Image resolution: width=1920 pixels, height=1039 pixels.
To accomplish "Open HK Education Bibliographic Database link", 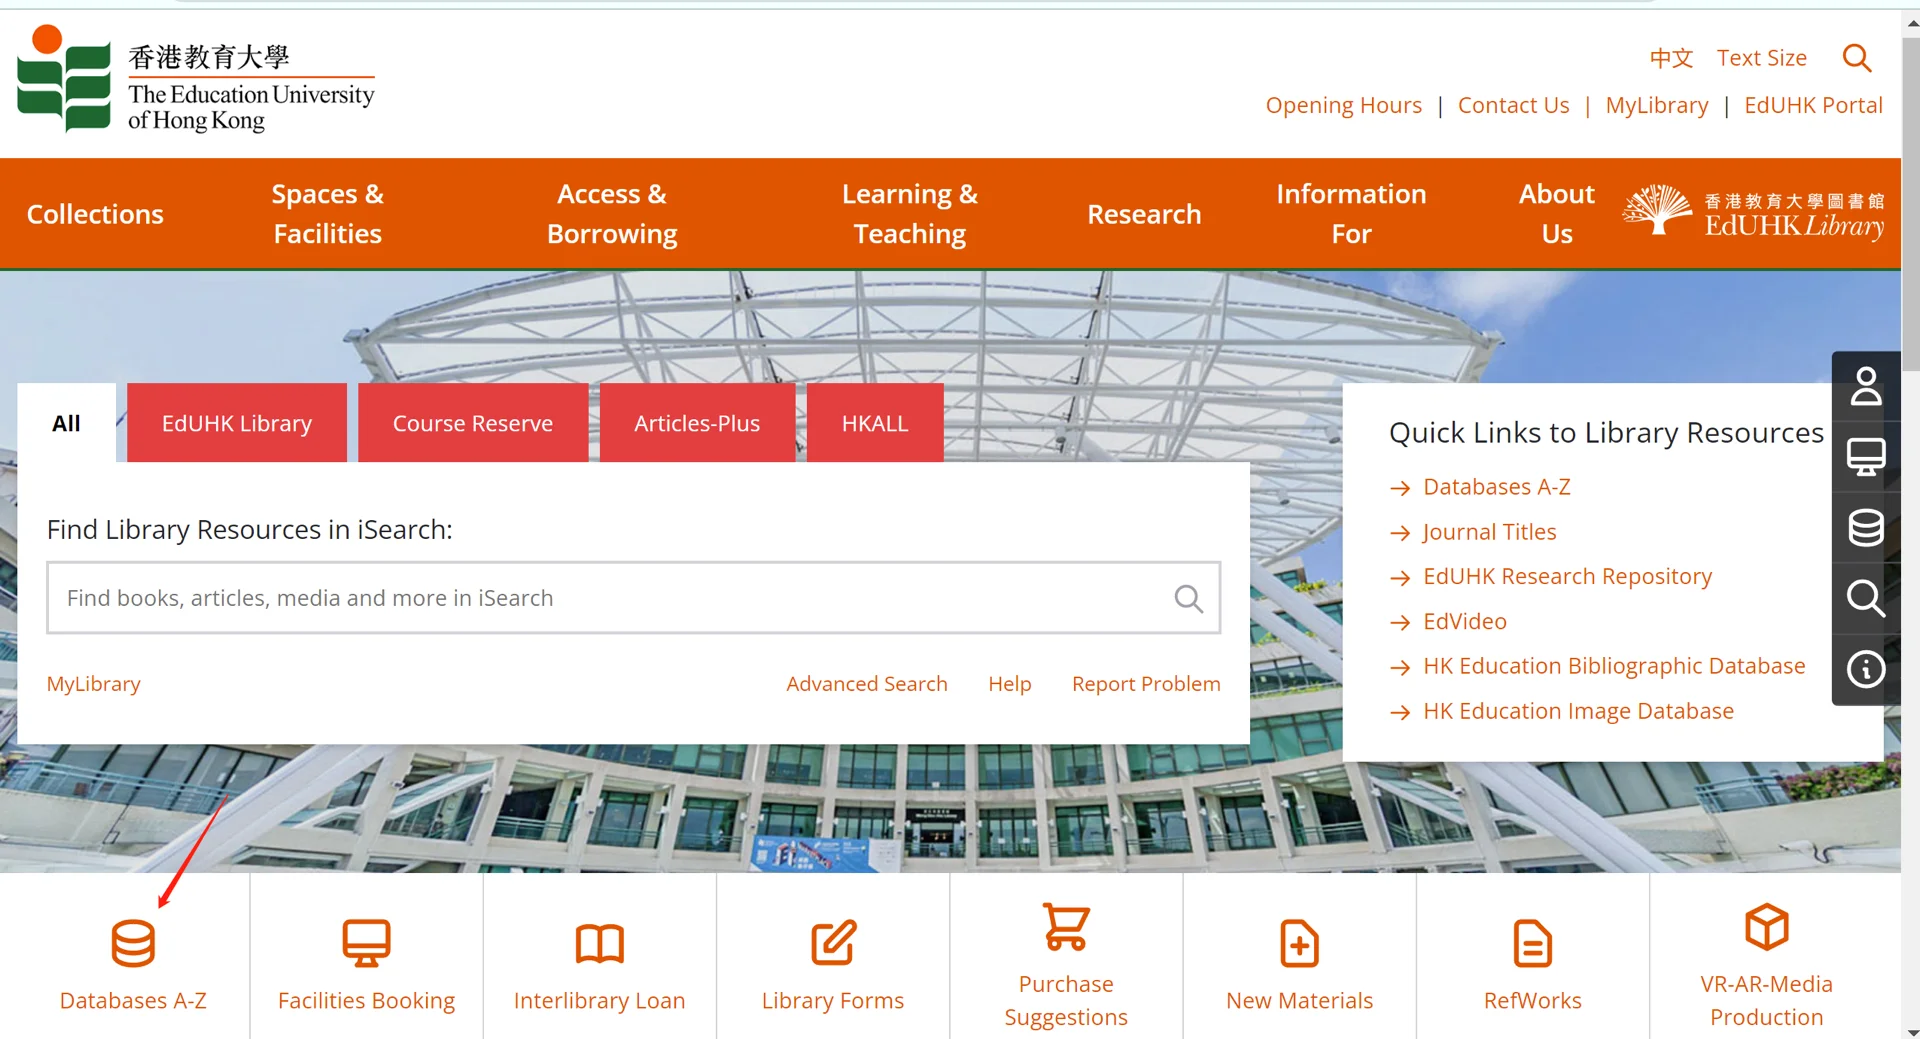I will click(1614, 666).
